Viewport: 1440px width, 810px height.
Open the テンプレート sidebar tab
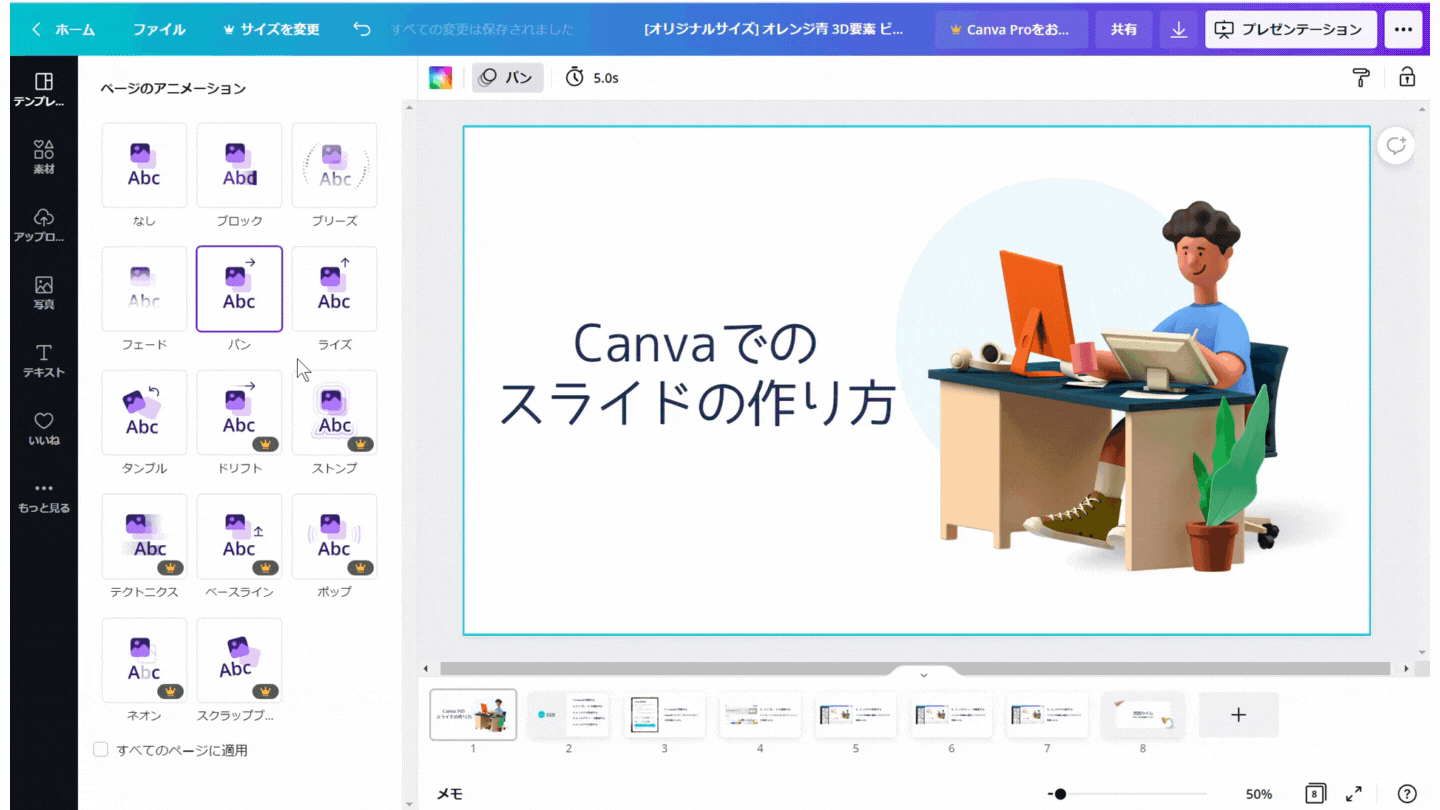click(43, 90)
